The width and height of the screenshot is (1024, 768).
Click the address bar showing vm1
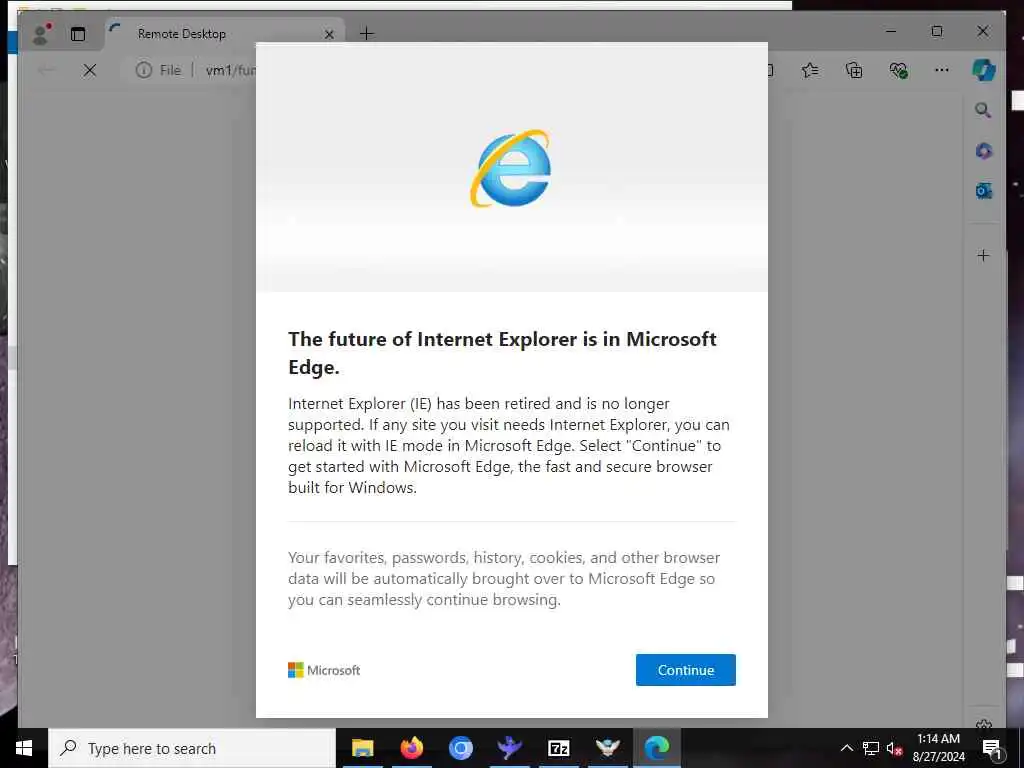(231, 70)
